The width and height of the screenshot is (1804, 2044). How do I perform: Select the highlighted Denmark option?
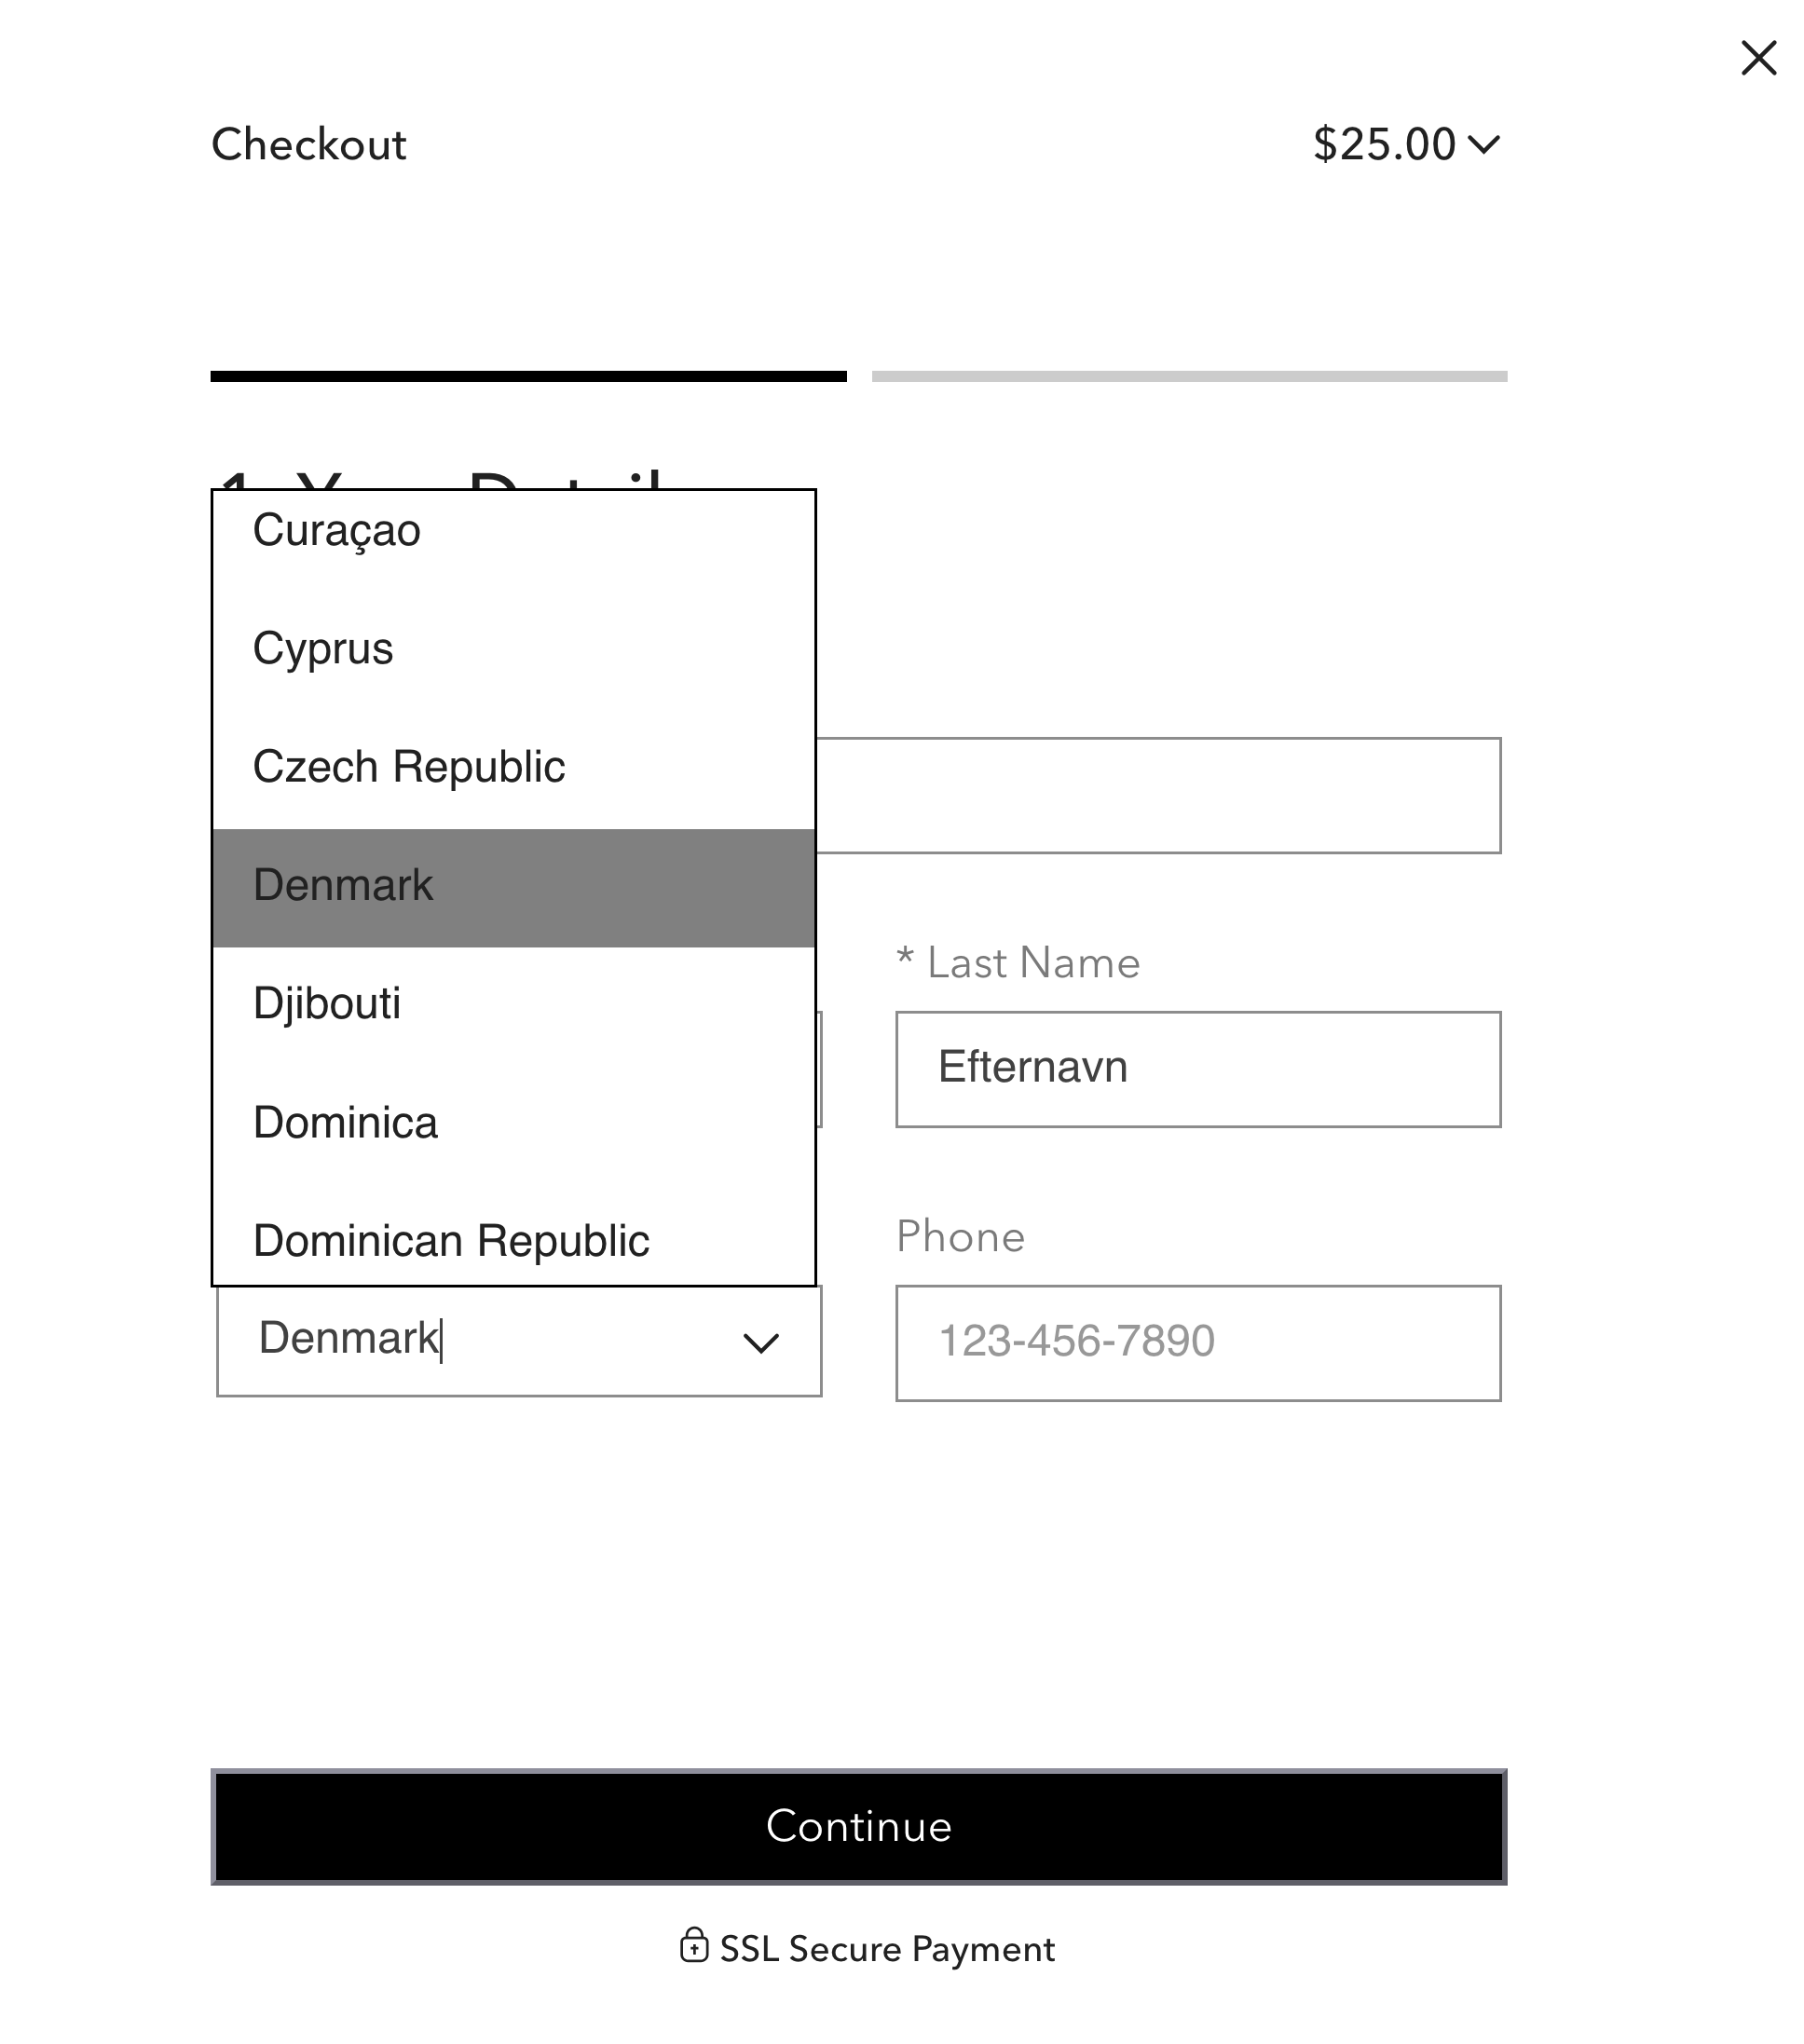click(343, 886)
